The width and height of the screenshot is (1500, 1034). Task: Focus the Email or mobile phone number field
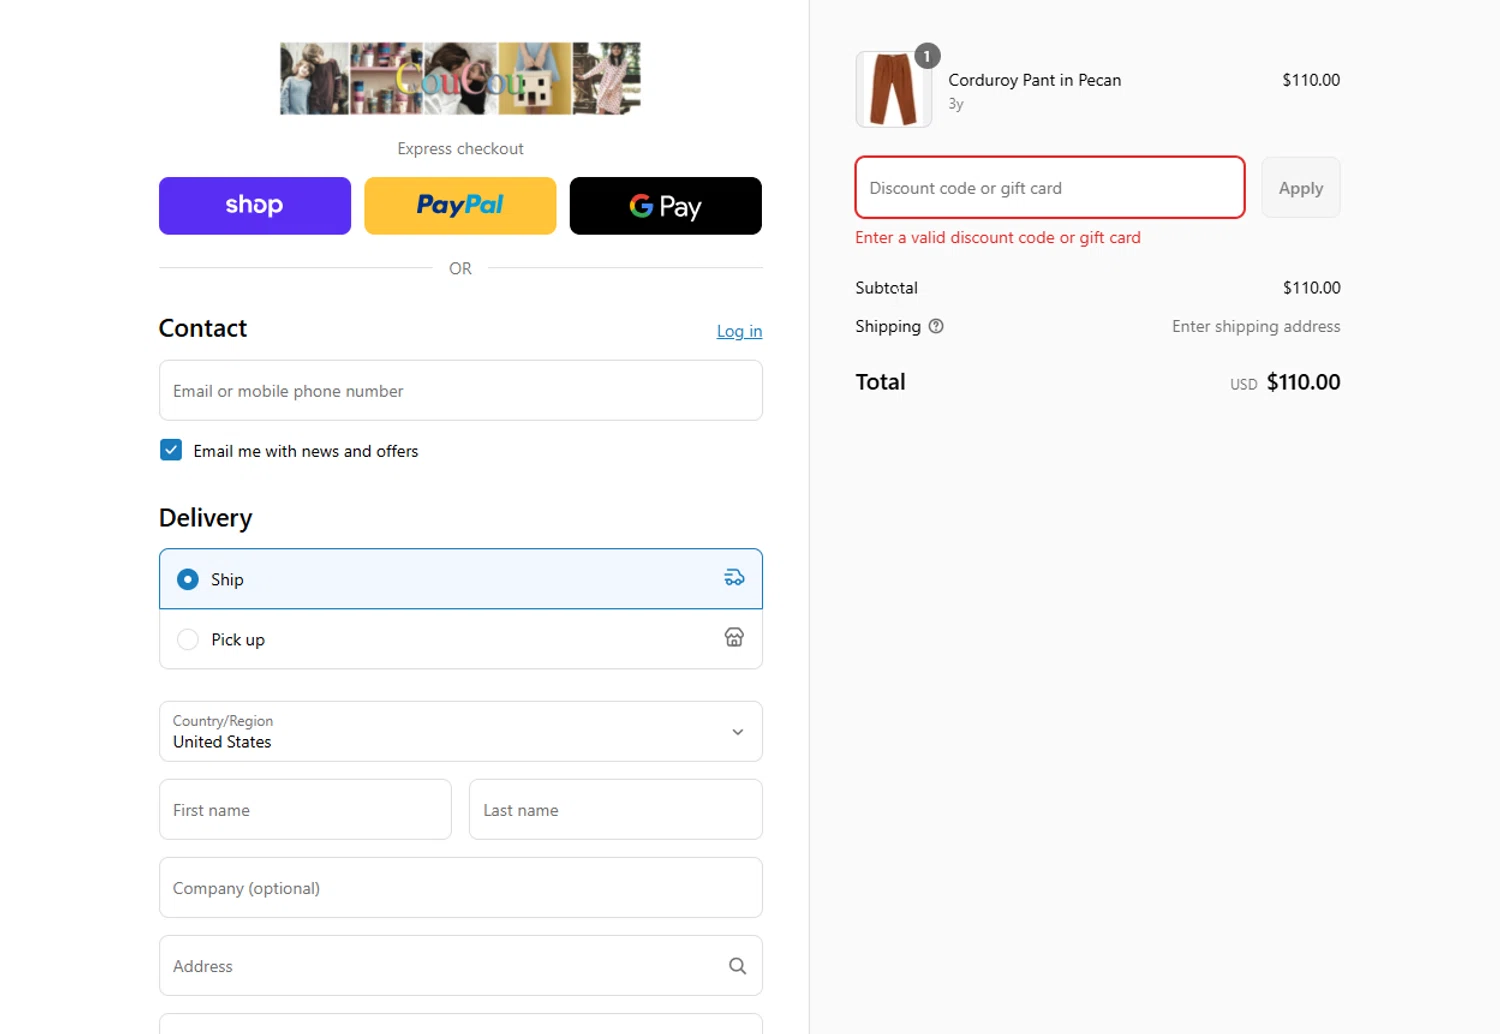coord(460,390)
